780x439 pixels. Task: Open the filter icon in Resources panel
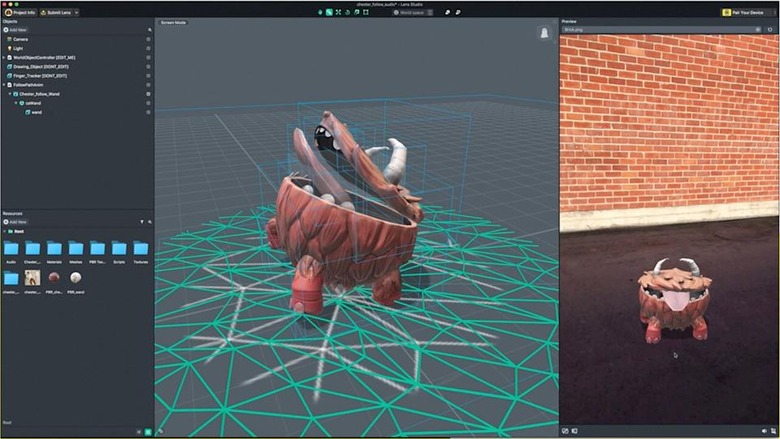(141, 221)
